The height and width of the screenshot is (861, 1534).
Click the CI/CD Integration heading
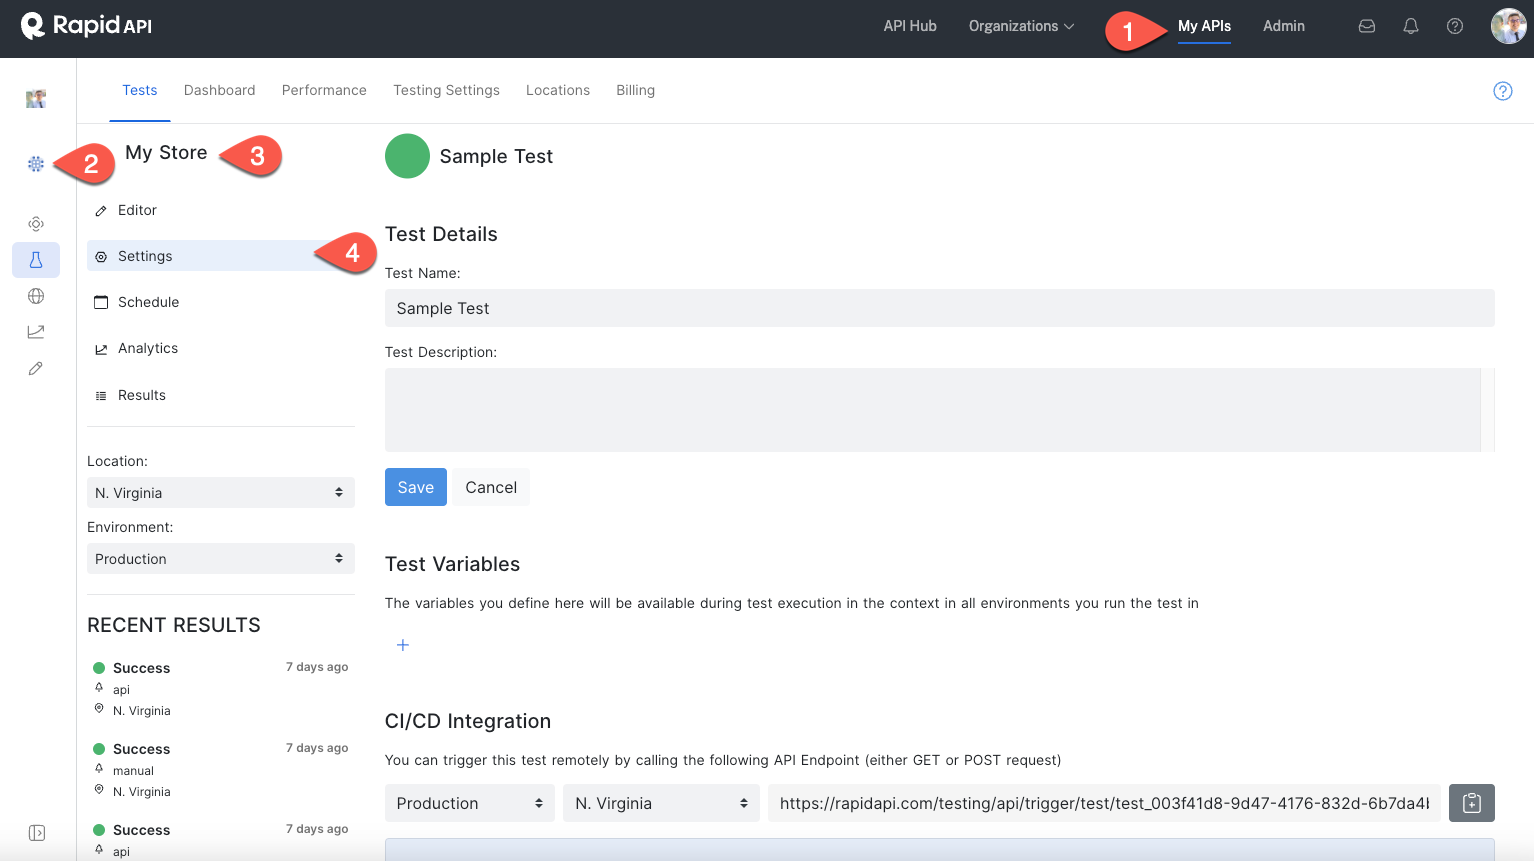point(468,721)
